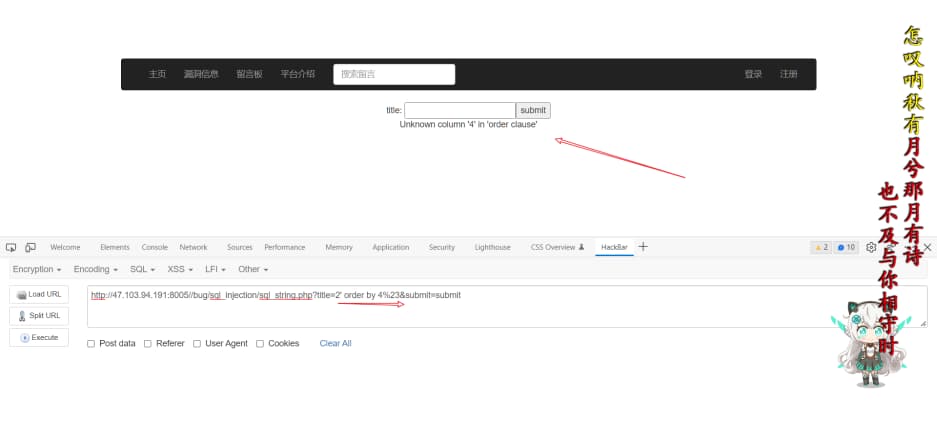Click the inspect element icon in DevTools
The image size is (937, 440).
coord(11,248)
